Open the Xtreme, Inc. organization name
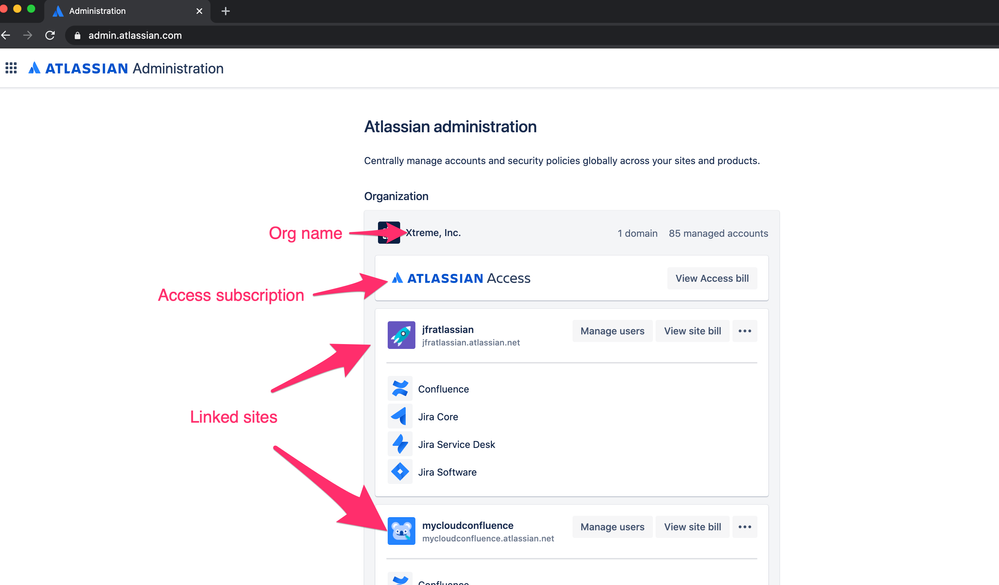This screenshot has height=585, width=999. (433, 233)
